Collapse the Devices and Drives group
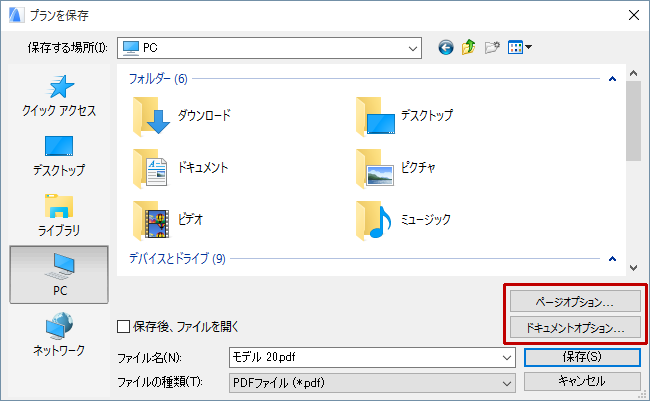This screenshot has width=650, height=401. point(612,259)
